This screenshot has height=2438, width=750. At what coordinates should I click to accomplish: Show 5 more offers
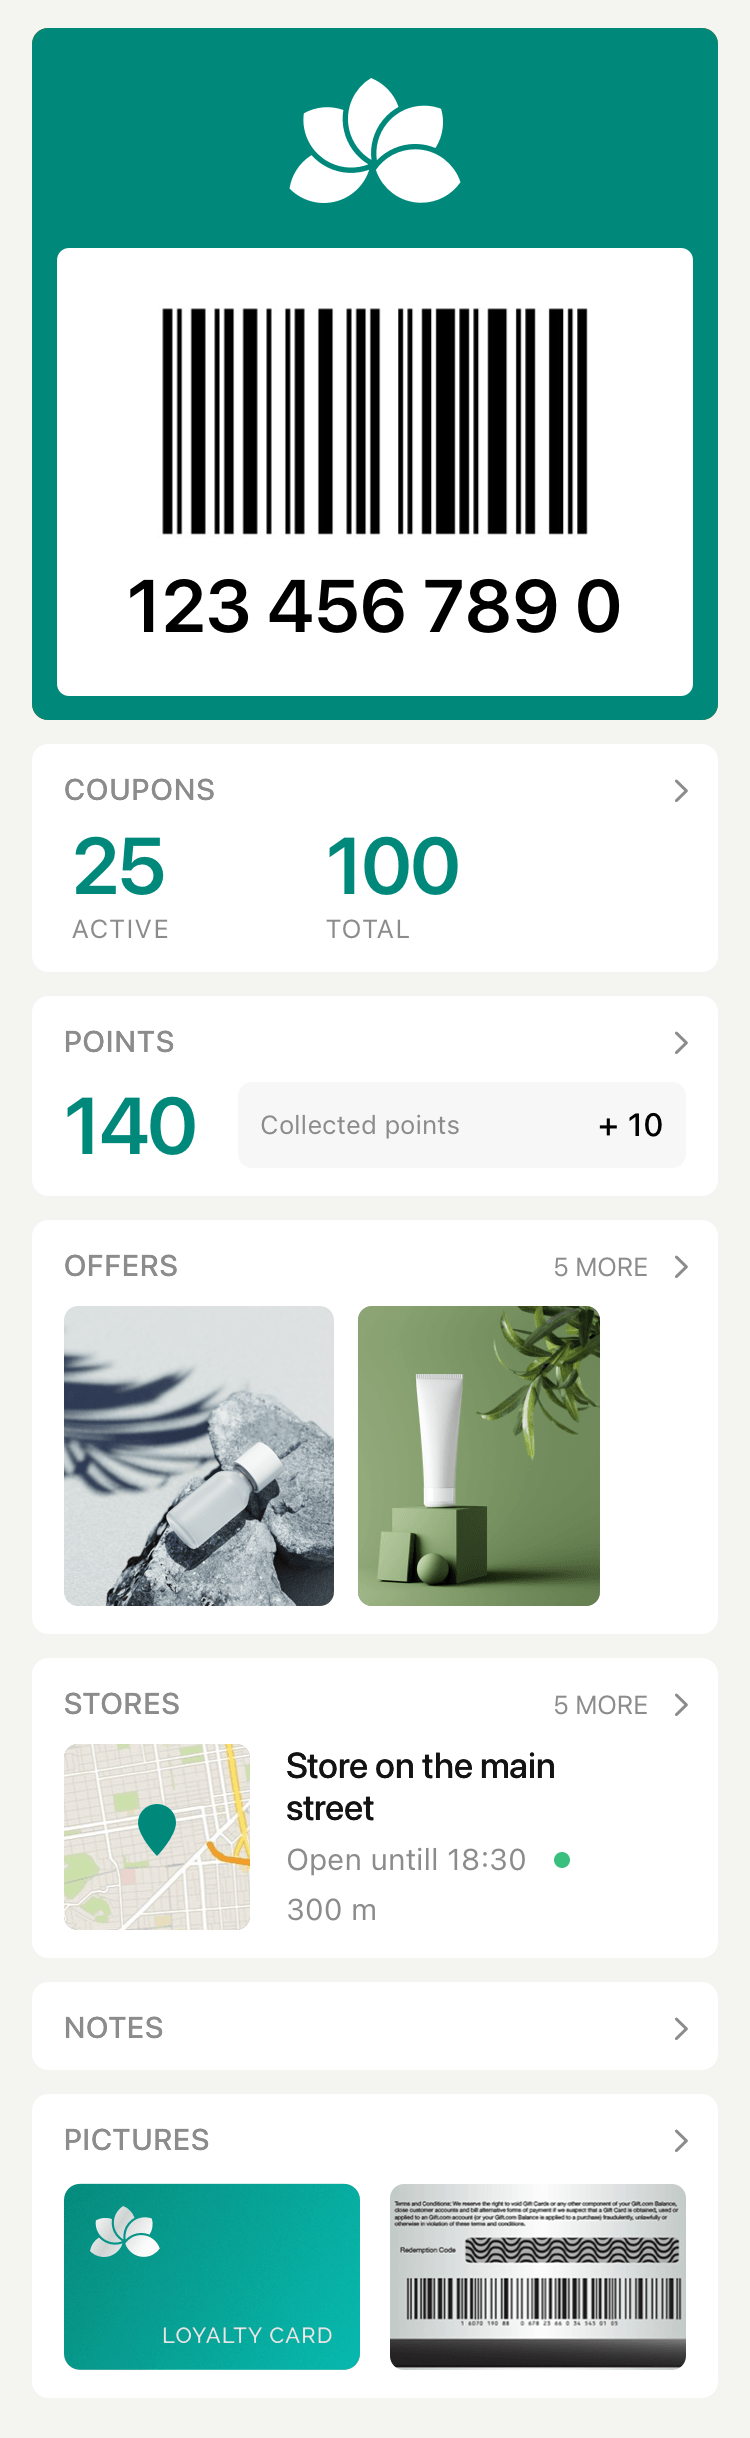pyautogui.click(x=601, y=1267)
